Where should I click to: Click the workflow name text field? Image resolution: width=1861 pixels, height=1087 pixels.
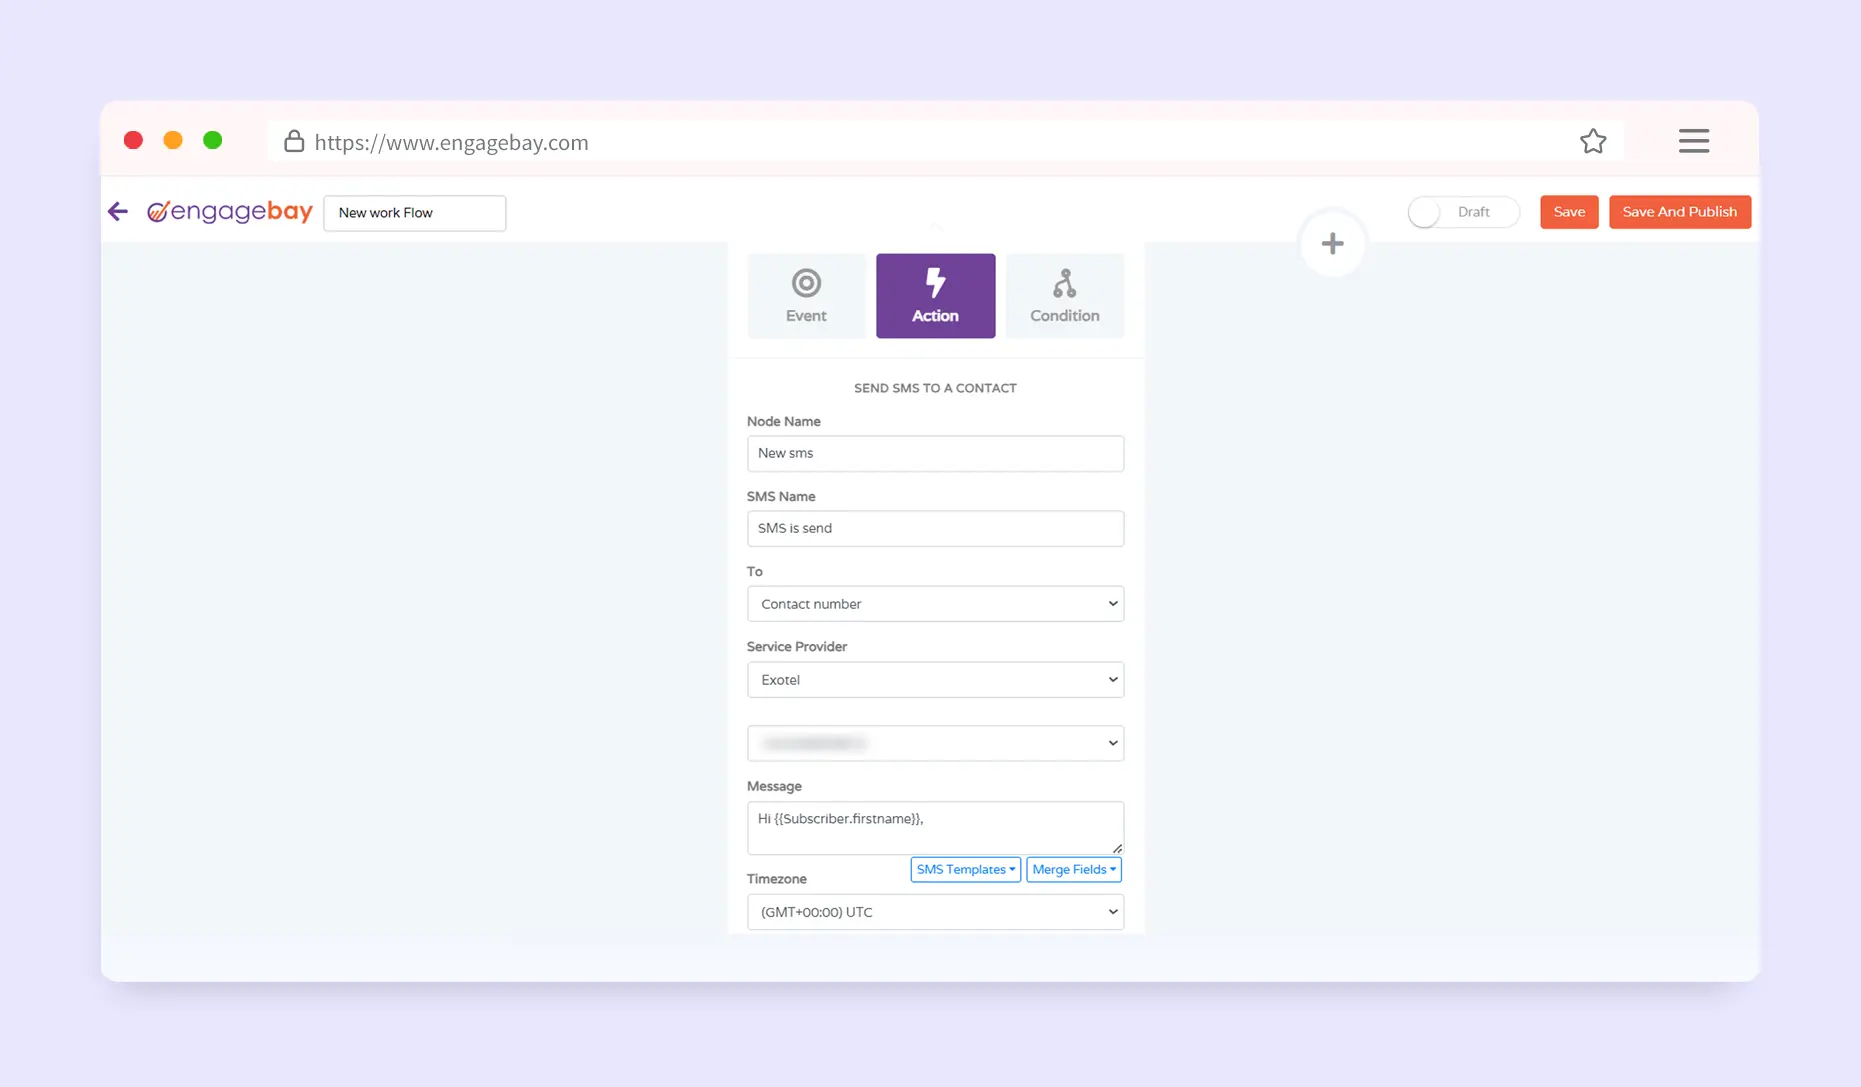[414, 213]
